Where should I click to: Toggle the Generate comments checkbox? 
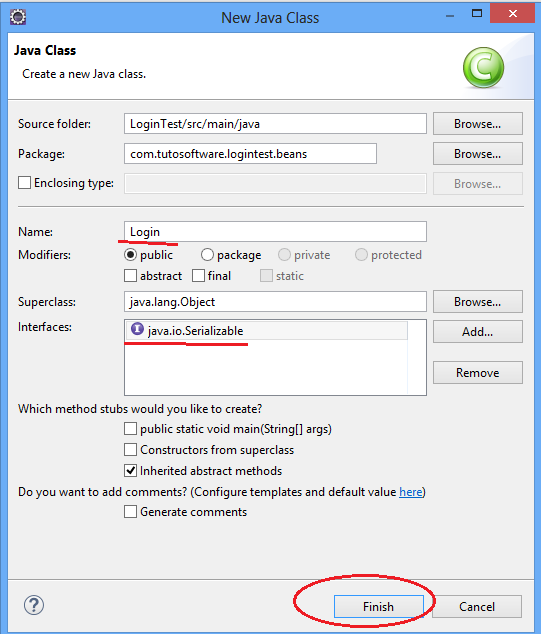pyautogui.click(x=130, y=512)
